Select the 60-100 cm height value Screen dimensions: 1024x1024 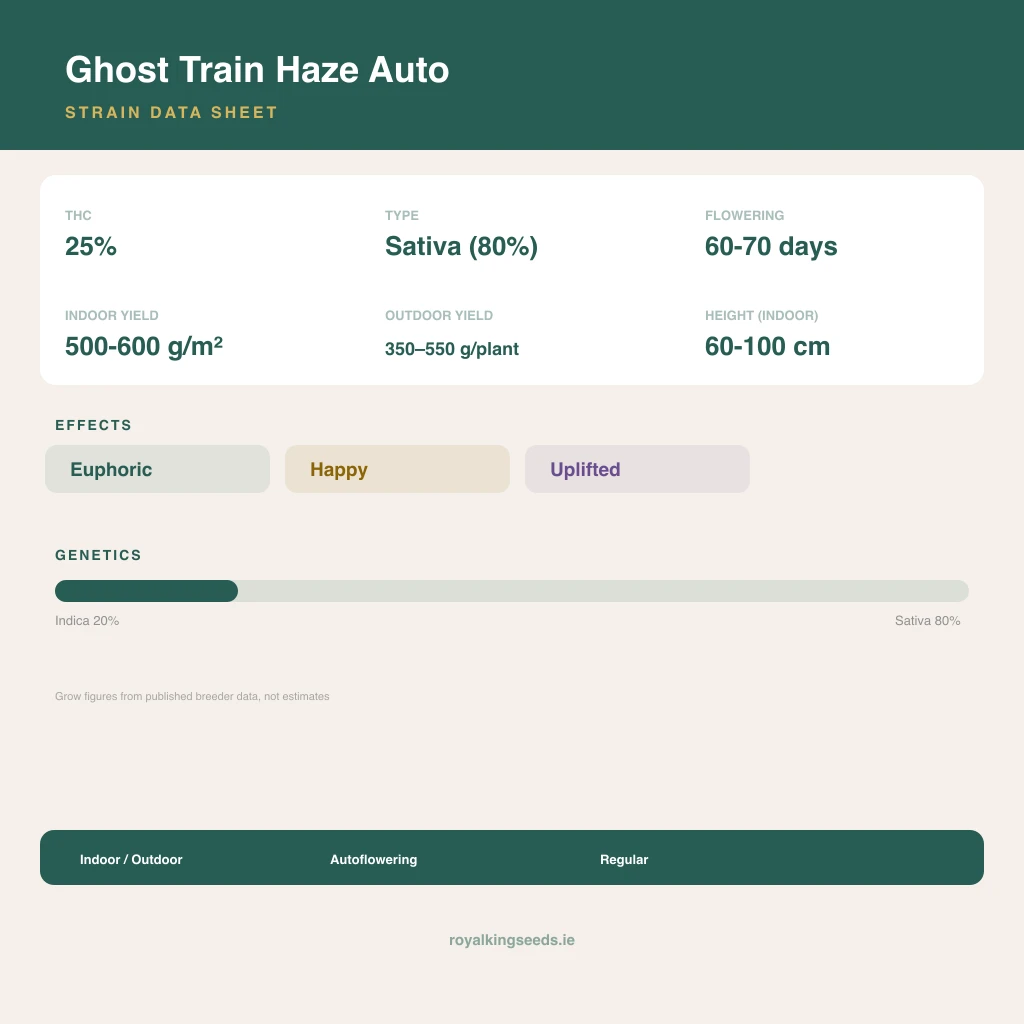point(767,346)
